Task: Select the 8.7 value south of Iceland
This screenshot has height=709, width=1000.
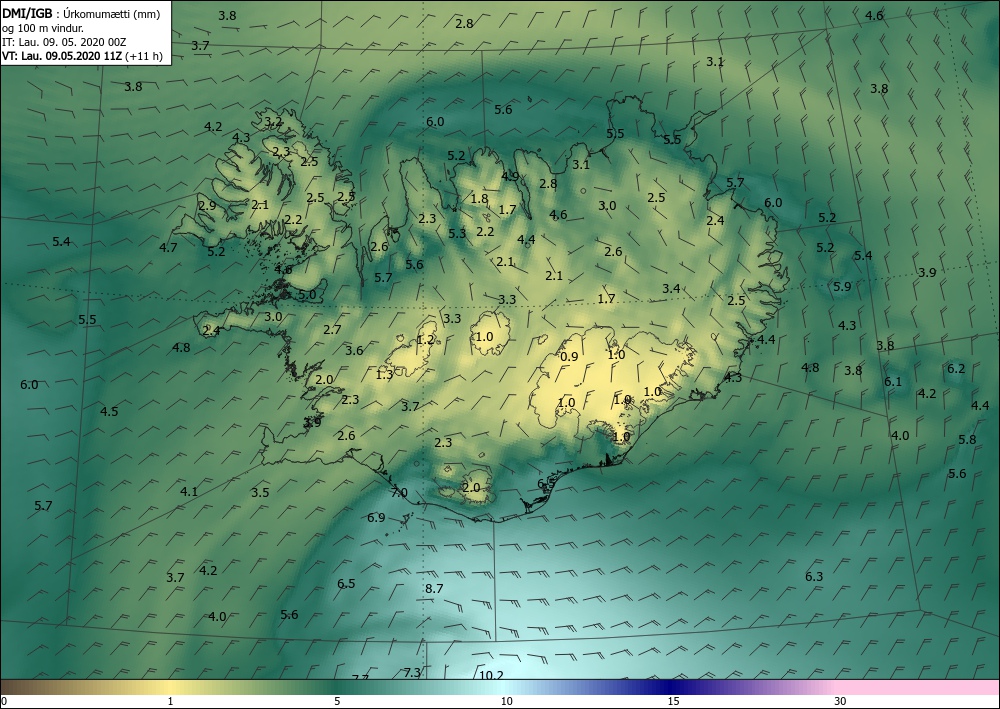Action: (434, 588)
